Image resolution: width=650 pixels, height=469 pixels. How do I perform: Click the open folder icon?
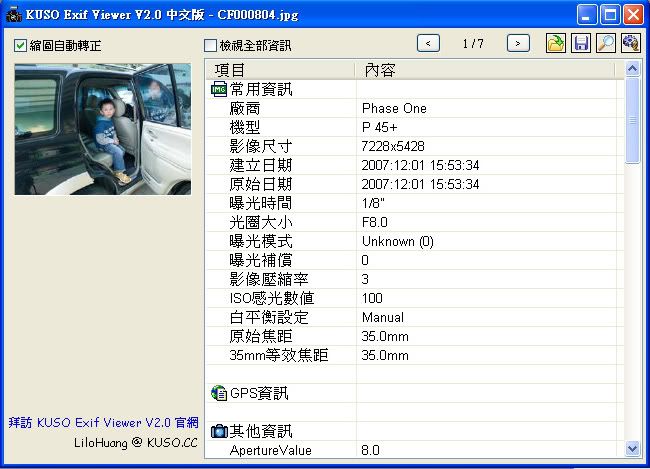click(x=556, y=43)
